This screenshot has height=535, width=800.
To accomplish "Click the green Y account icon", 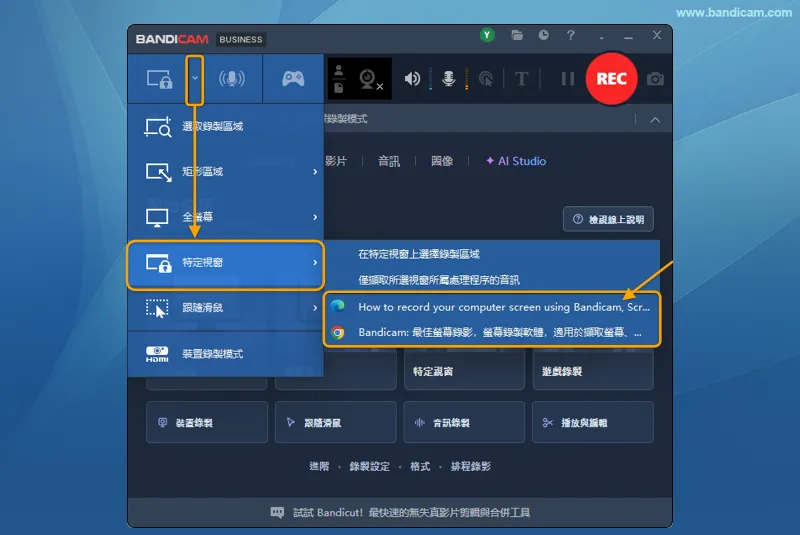I will click(x=487, y=35).
